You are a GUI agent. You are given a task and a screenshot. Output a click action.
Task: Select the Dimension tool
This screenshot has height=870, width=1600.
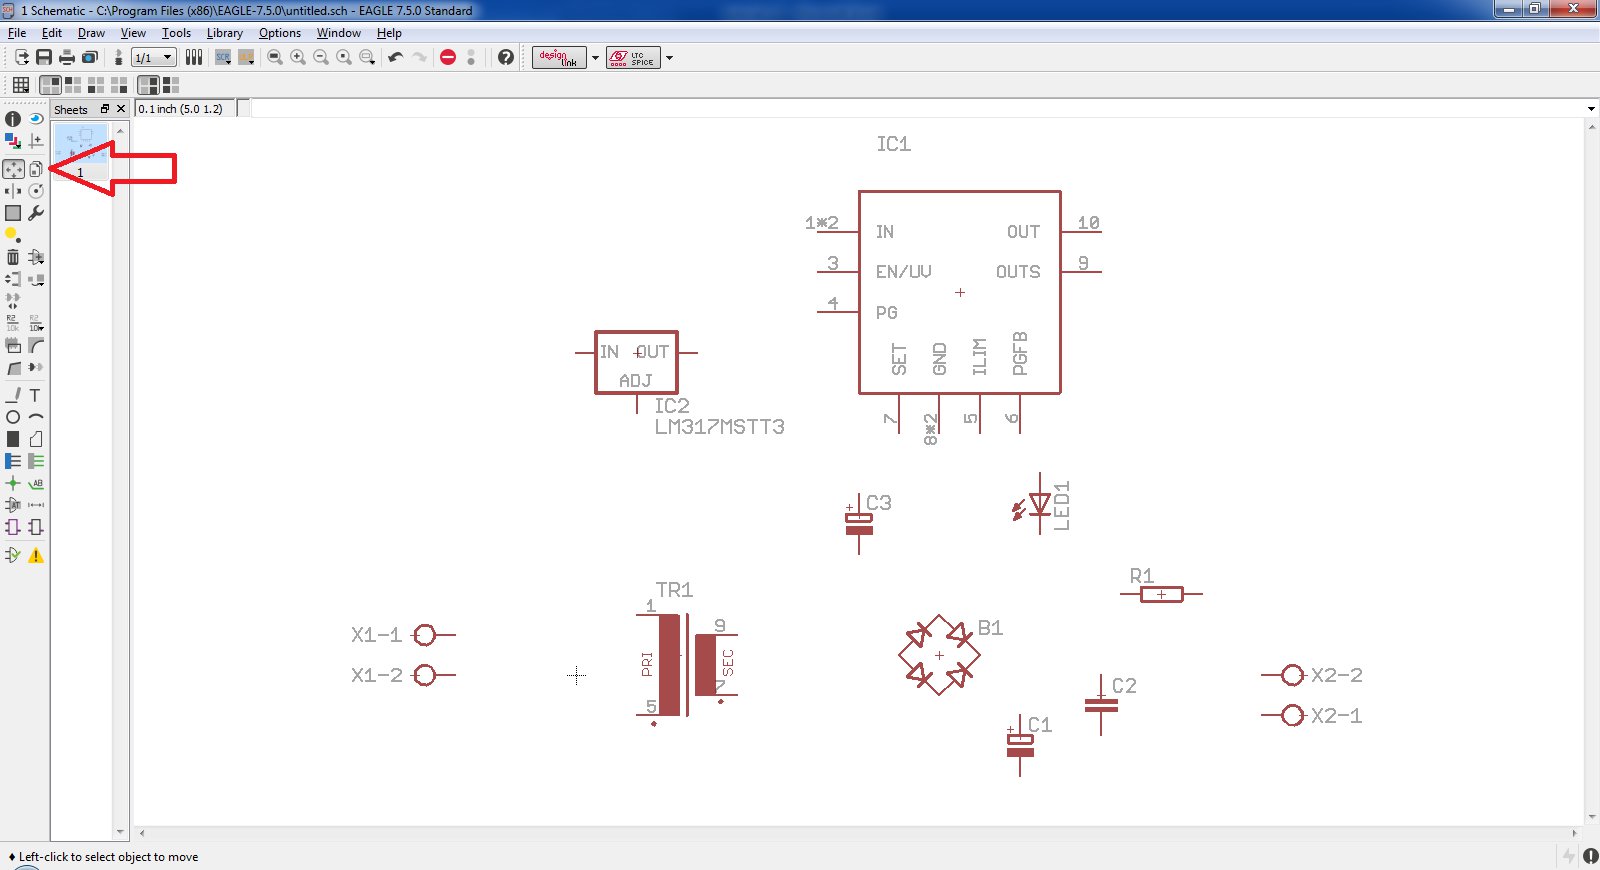[36, 505]
